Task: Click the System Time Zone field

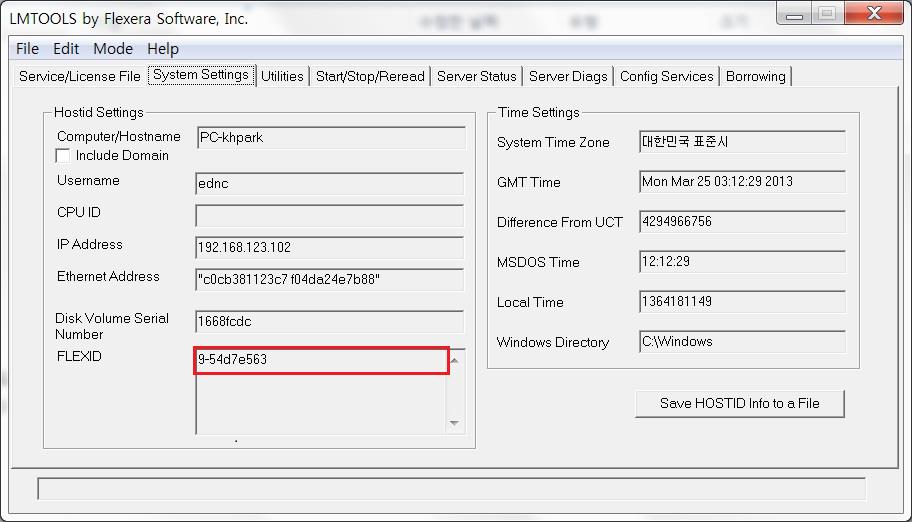Action: point(742,142)
